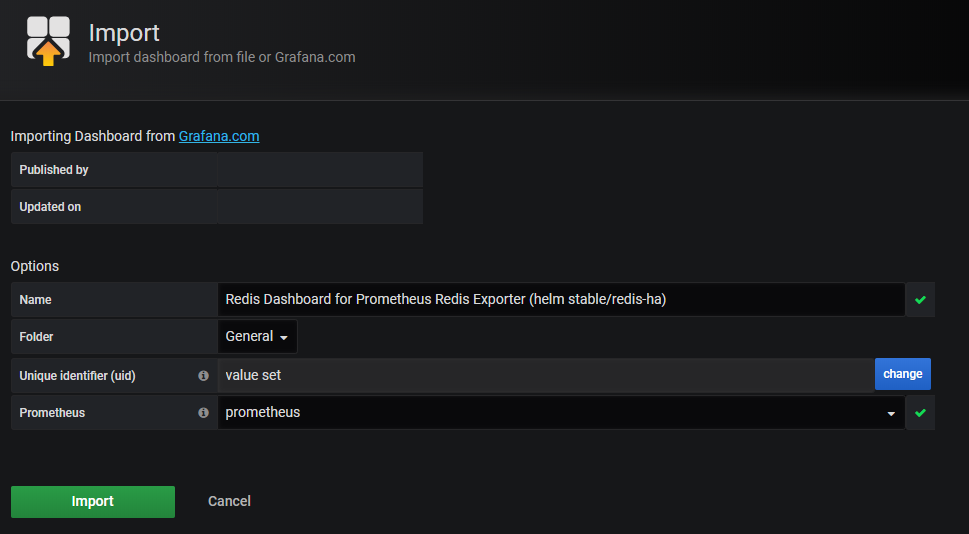Click the Folder row label
969x534 pixels.
pyautogui.click(x=36, y=337)
